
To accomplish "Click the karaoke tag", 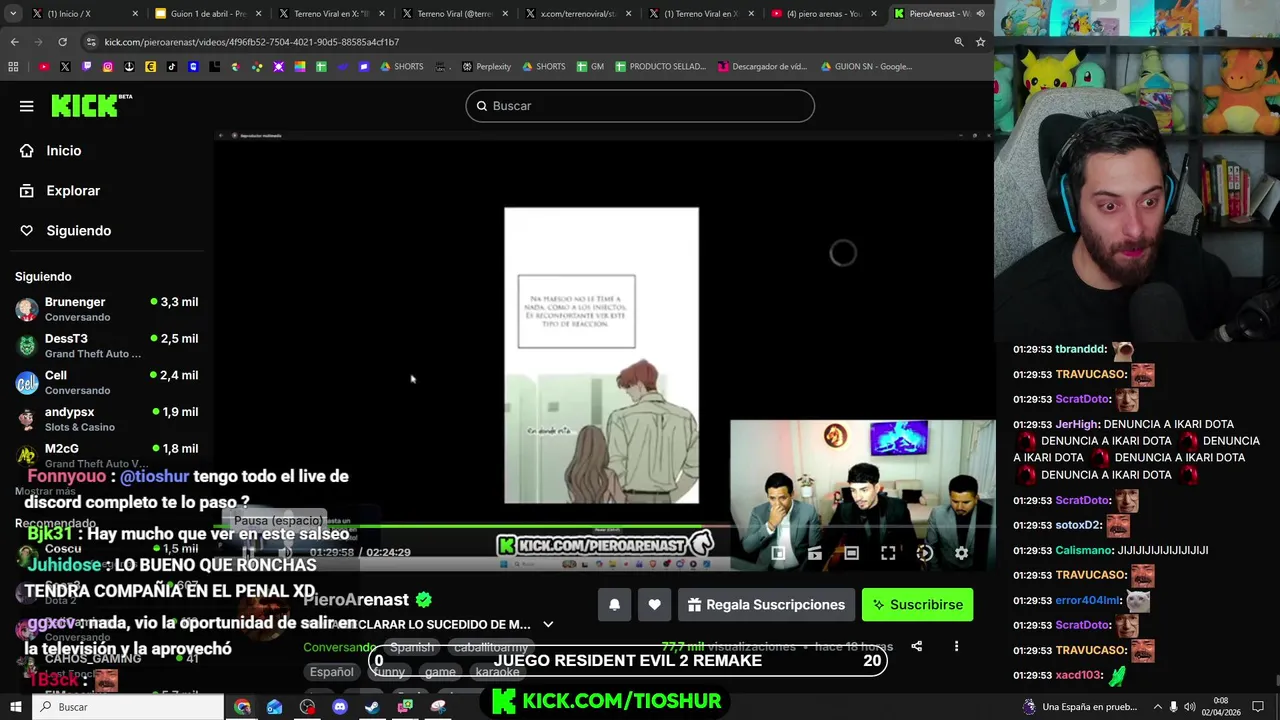I will (x=497, y=672).
